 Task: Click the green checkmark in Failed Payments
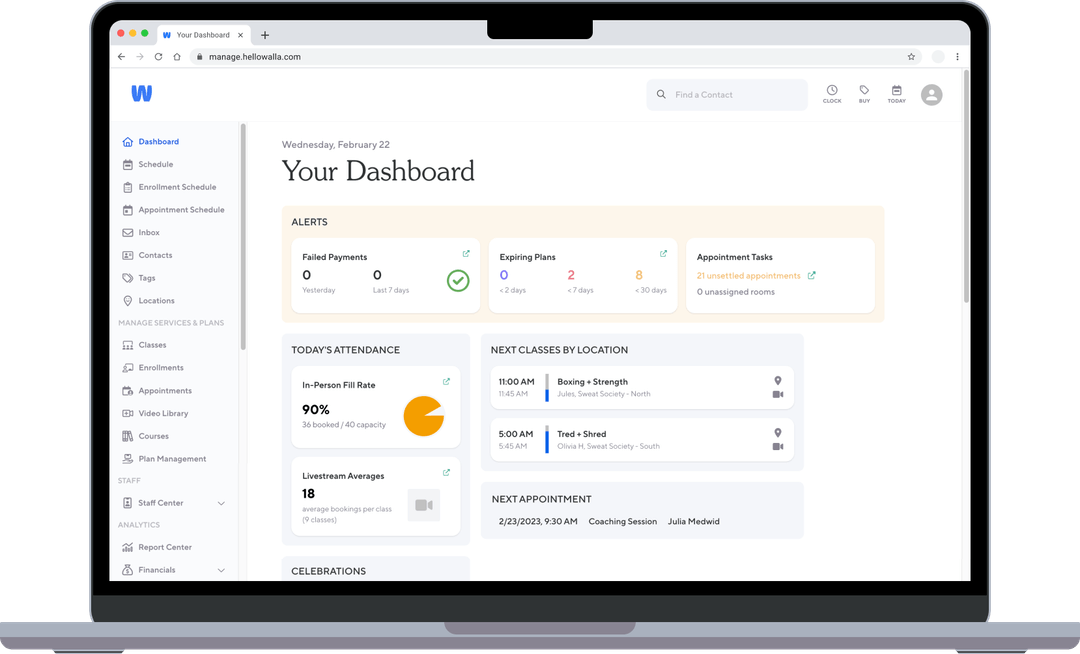(x=458, y=280)
